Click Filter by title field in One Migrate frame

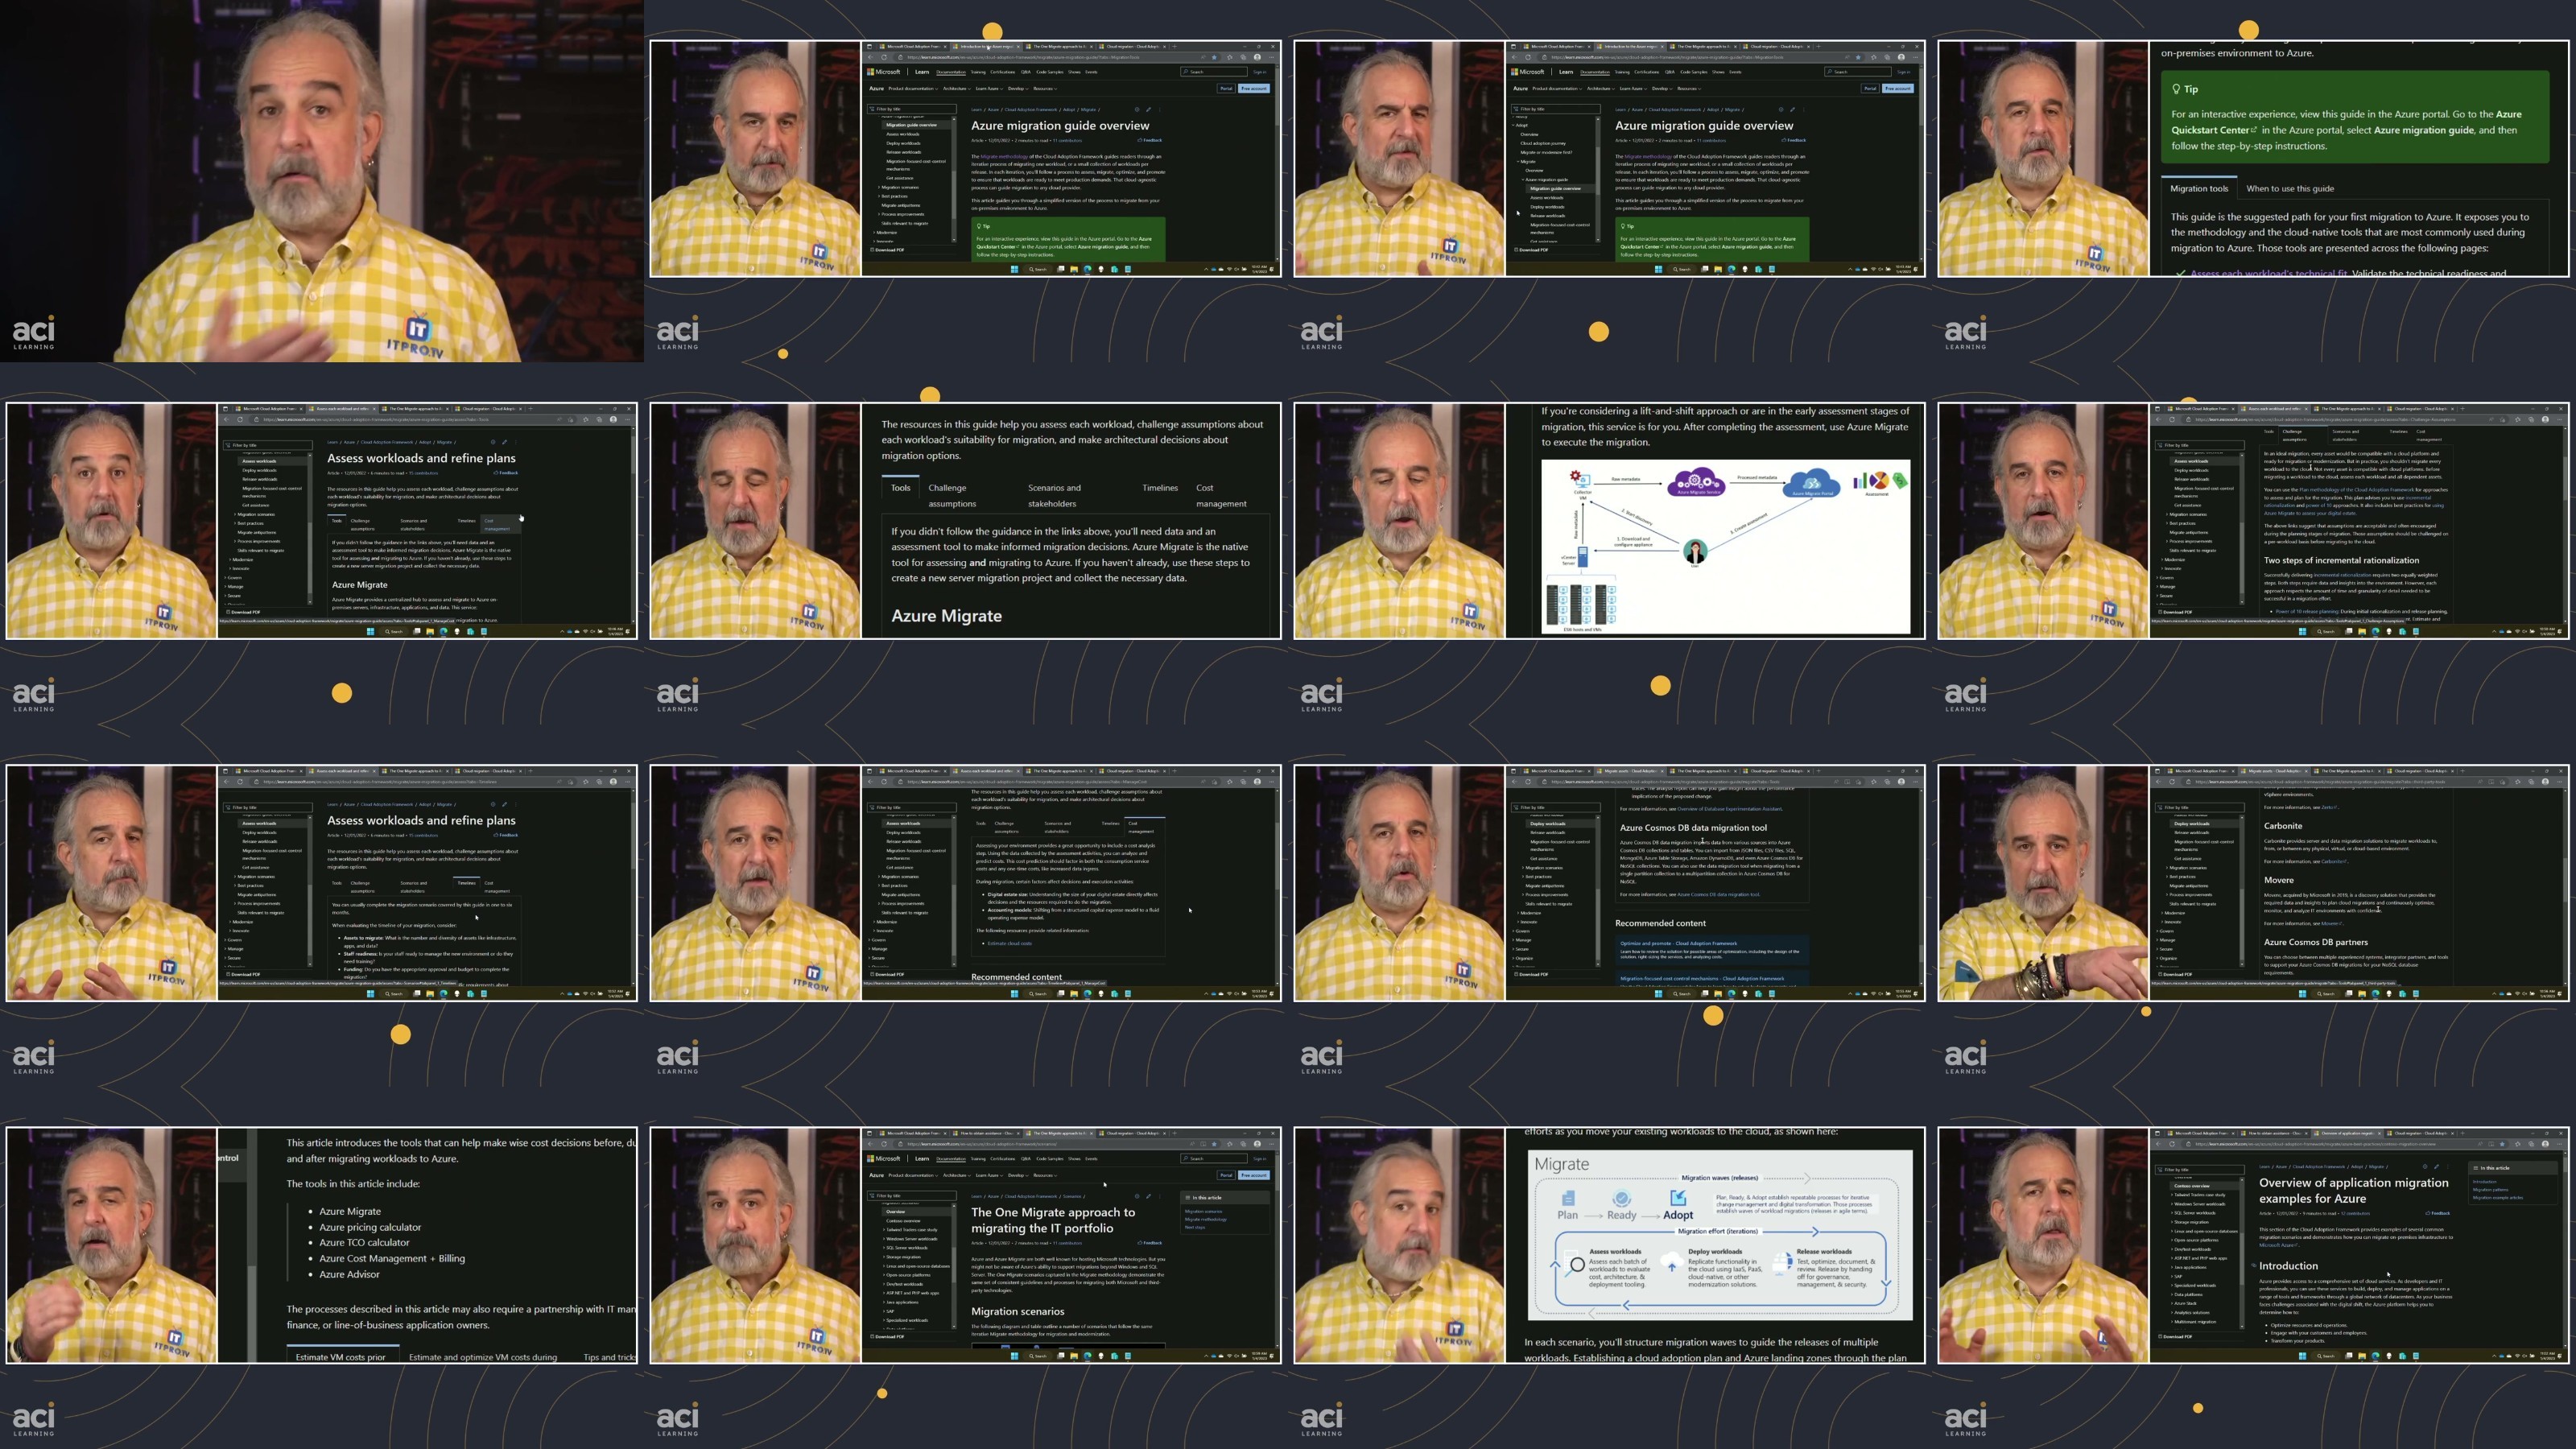click(x=912, y=1196)
